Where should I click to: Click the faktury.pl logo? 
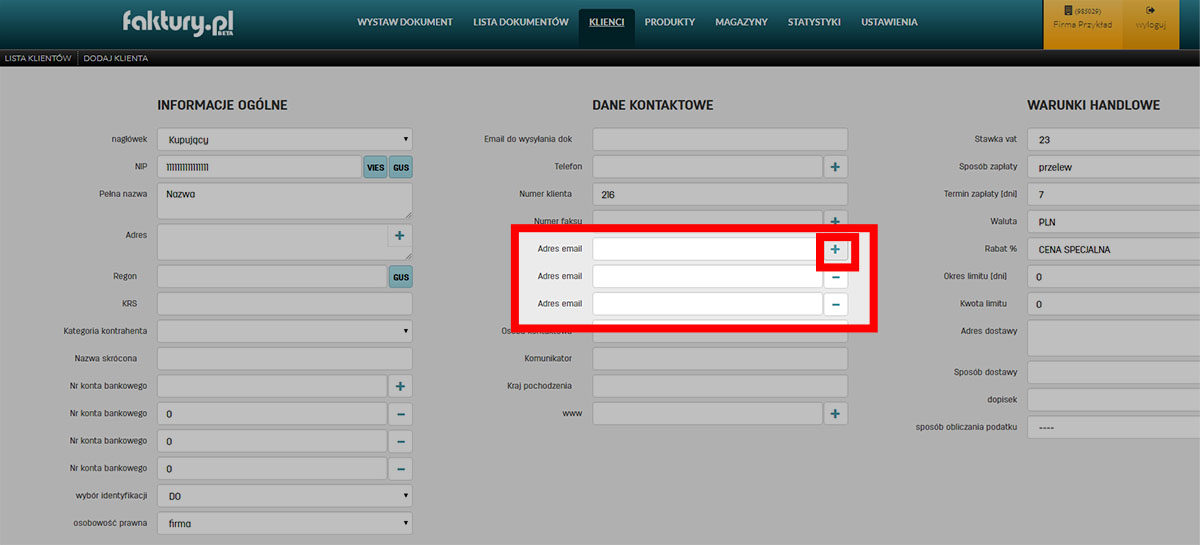click(178, 22)
